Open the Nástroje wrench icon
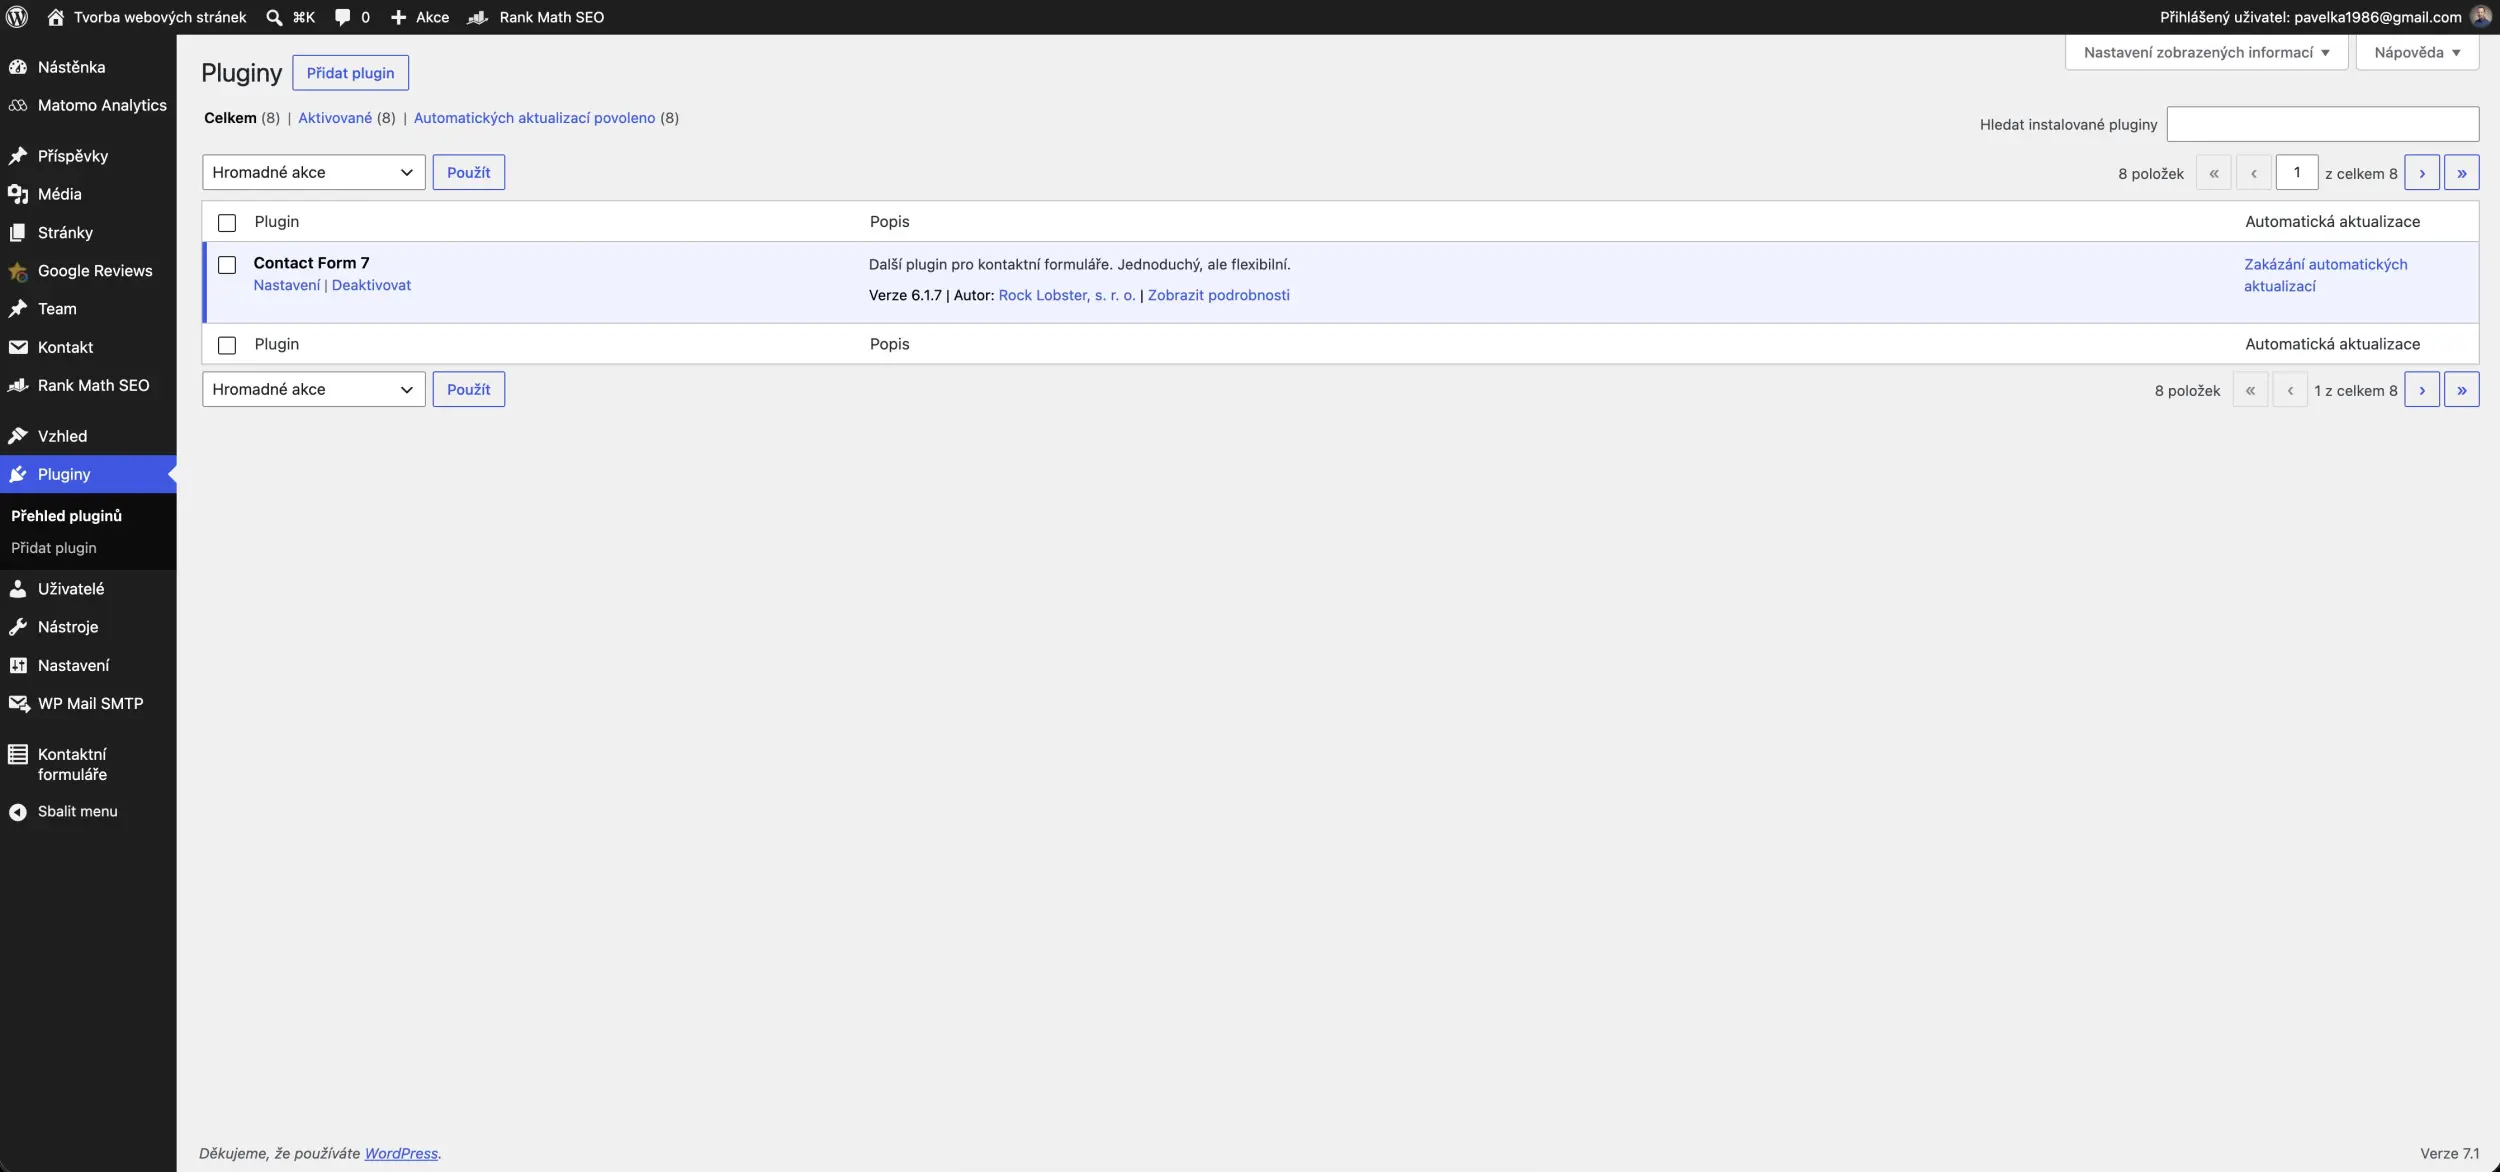This screenshot has height=1172, width=2500. tap(18, 627)
